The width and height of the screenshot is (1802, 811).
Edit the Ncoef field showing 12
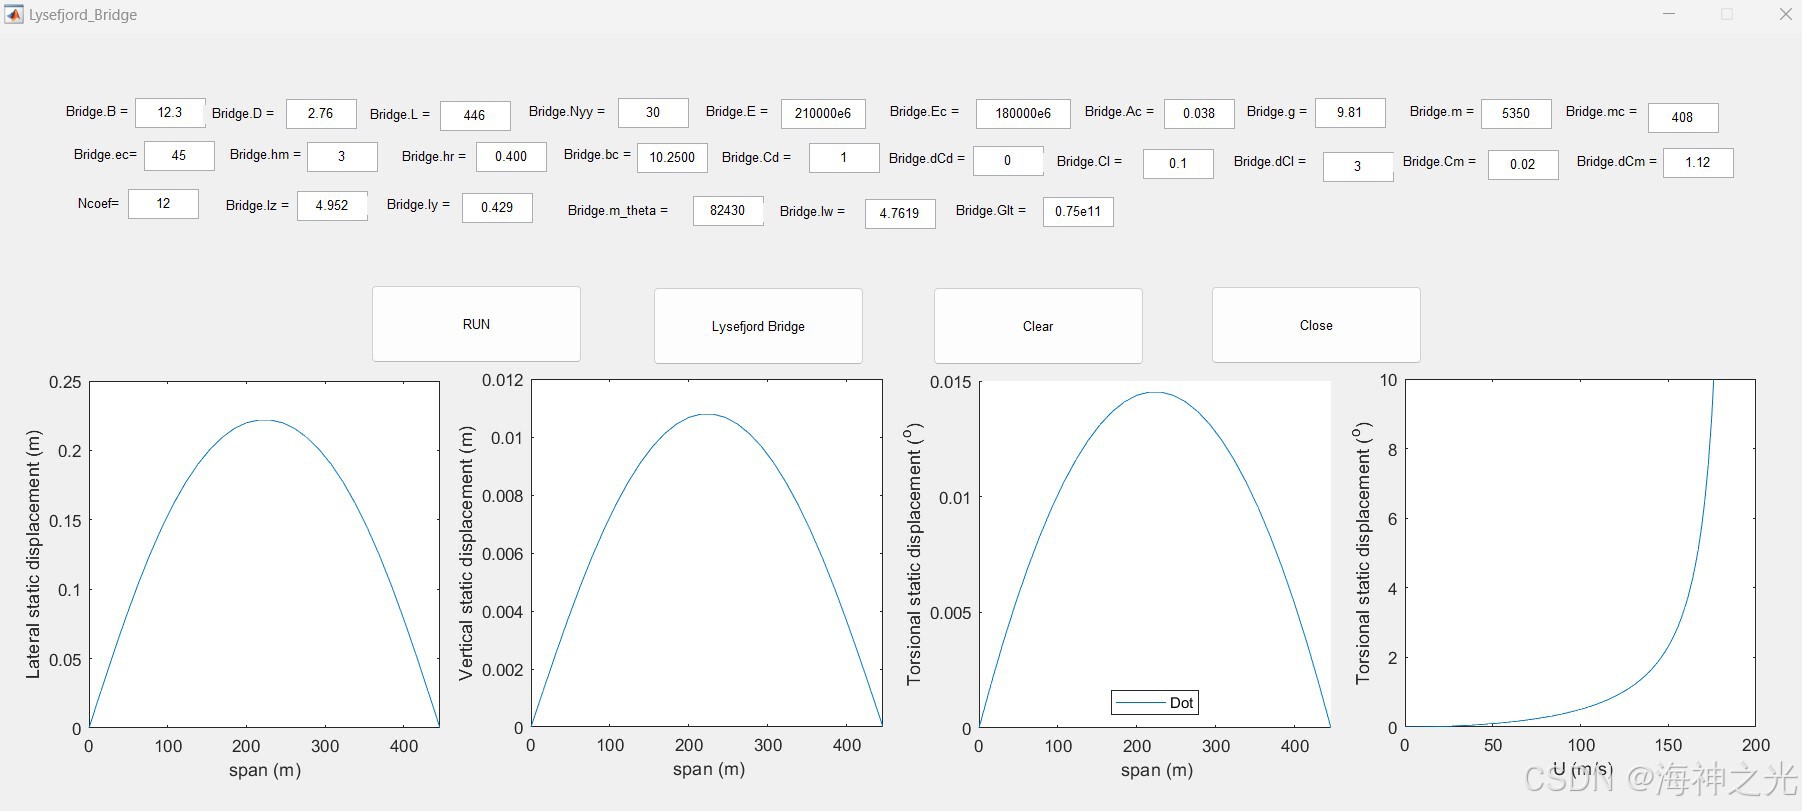tap(163, 203)
